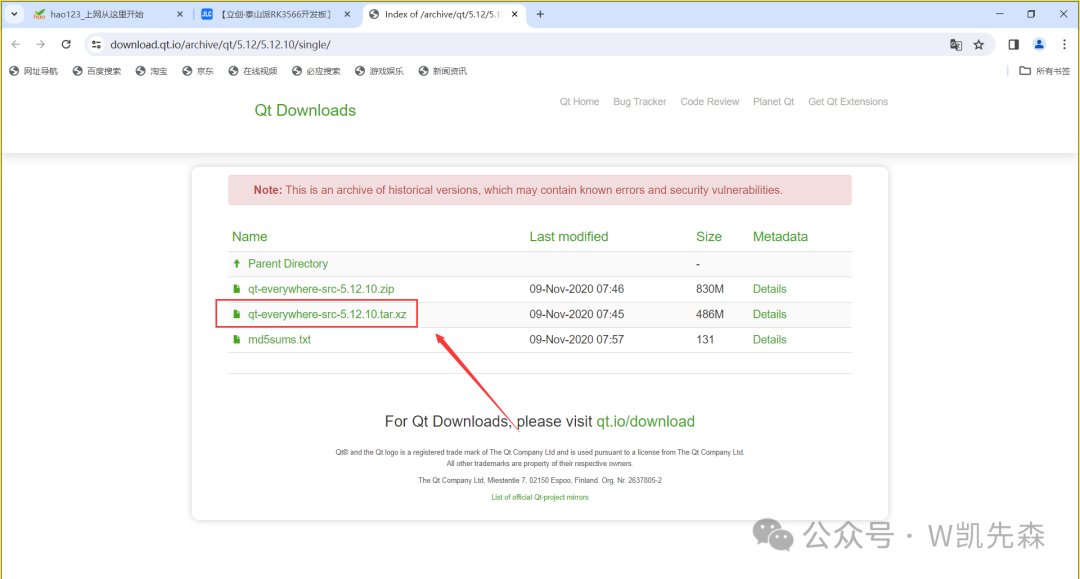1080x579 pixels.
Task: Download qt-everywhere-src-5.12.10.zip
Action: point(320,289)
